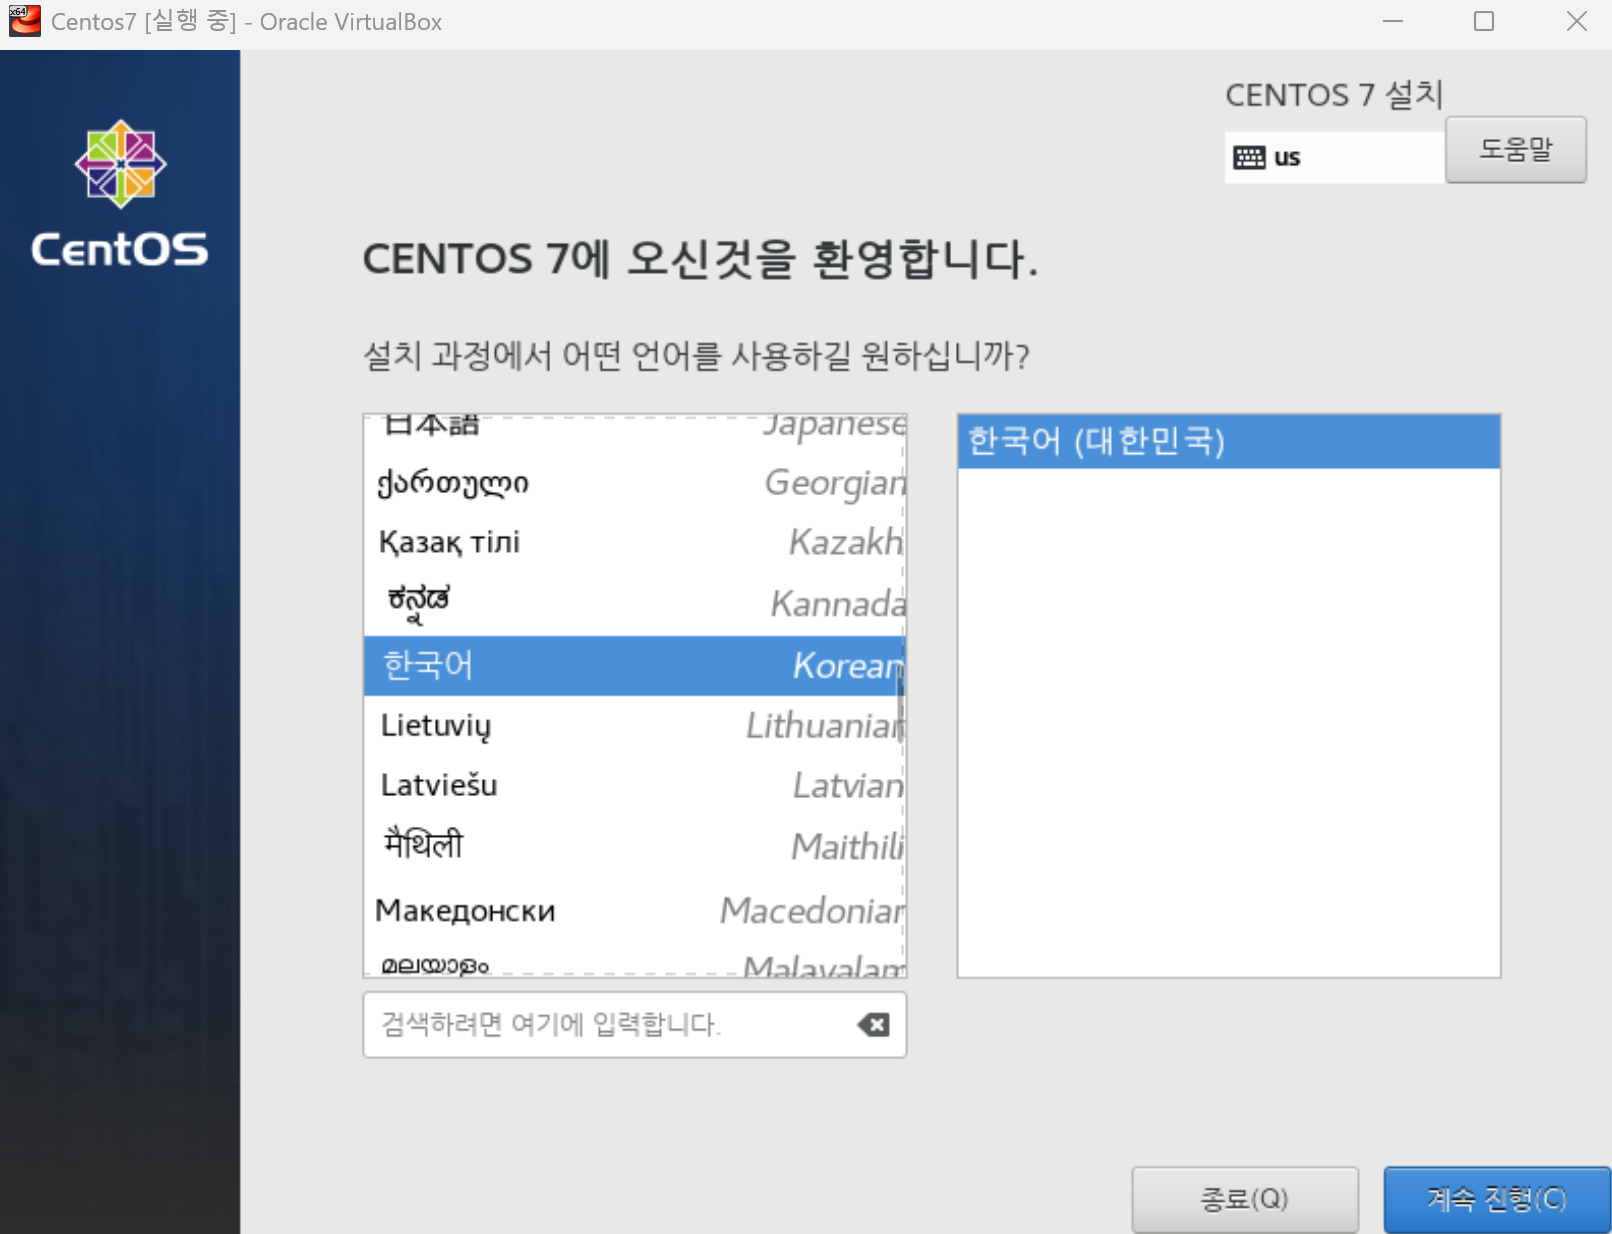Select Latviešu Latvian language row
The height and width of the screenshot is (1234, 1612).
pos(634,786)
